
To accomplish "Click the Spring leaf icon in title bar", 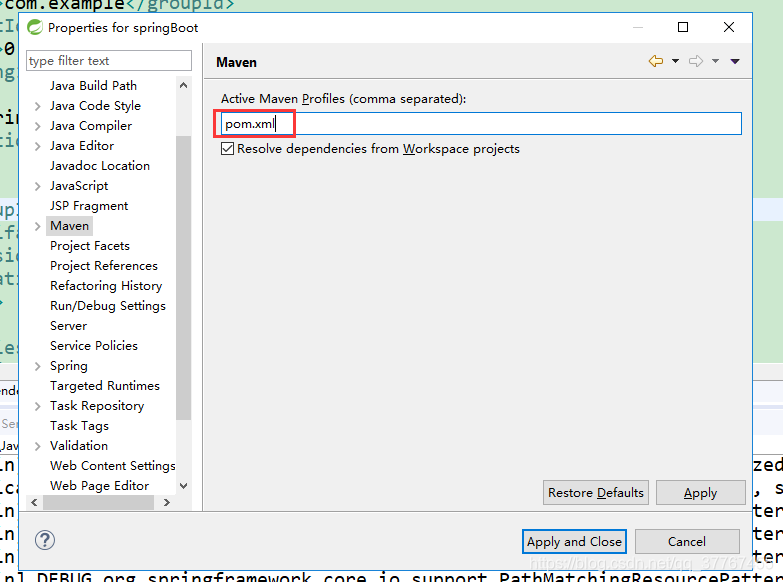I will pyautogui.click(x=35, y=27).
